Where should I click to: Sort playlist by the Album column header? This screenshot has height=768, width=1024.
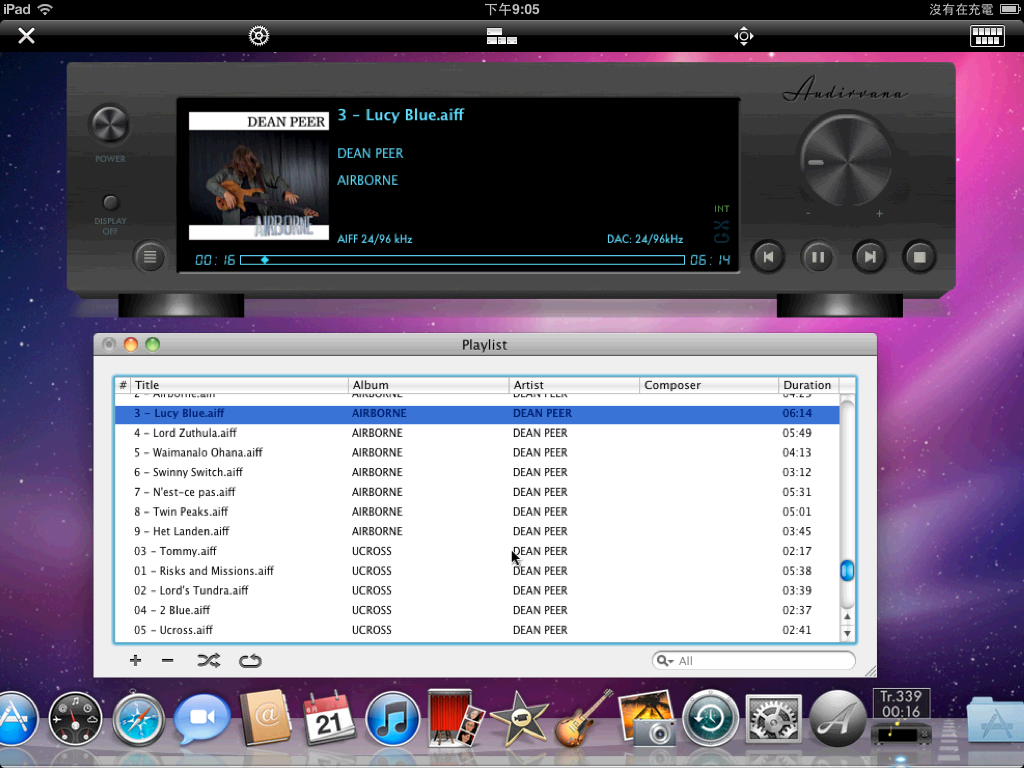[428, 385]
